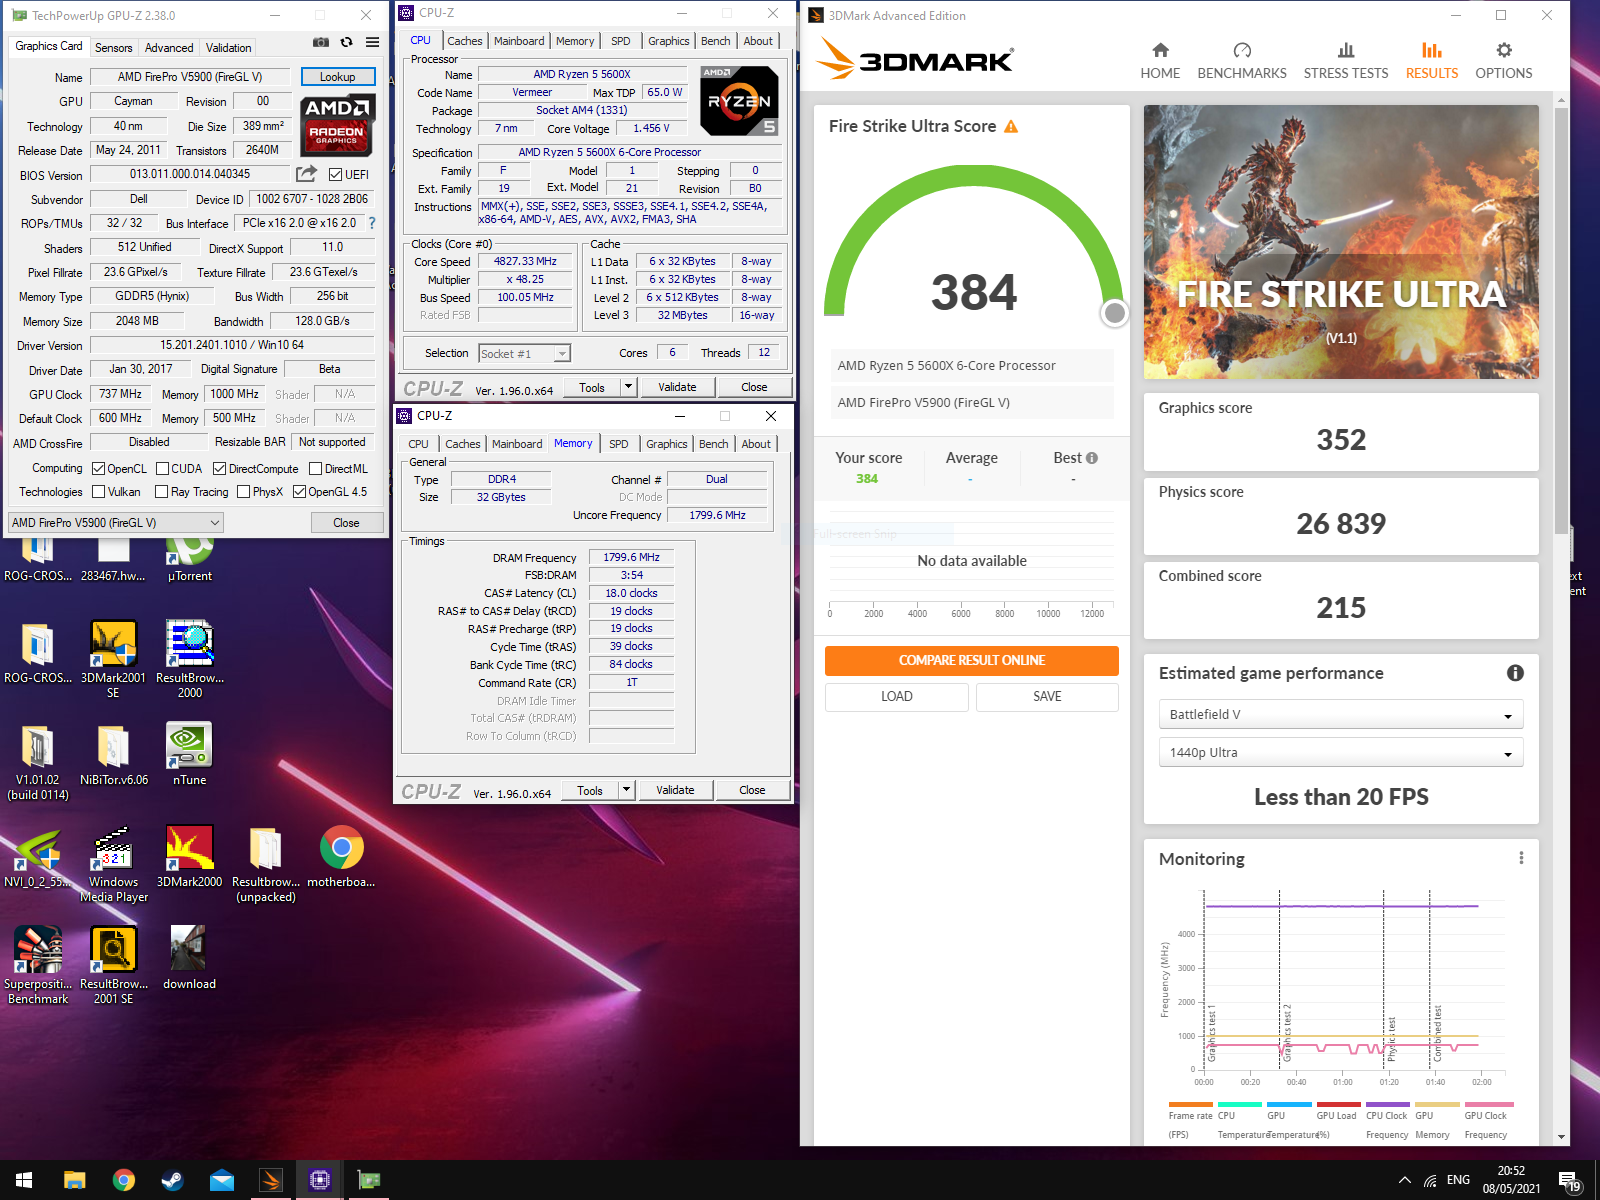Click LOAD button in 3DMark

point(896,696)
